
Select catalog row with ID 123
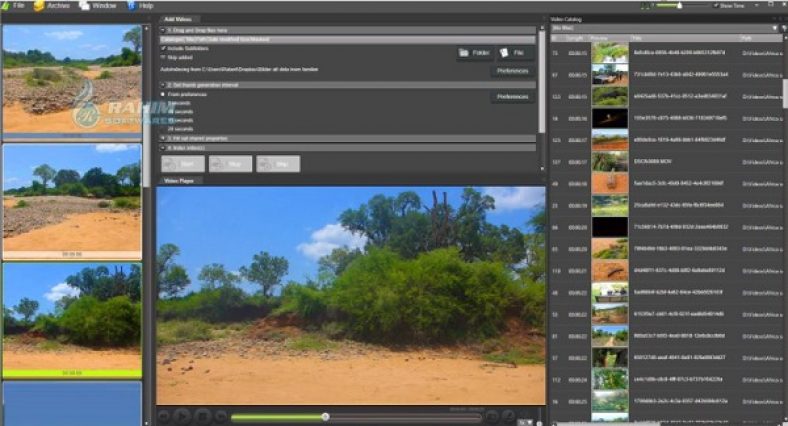666,96
